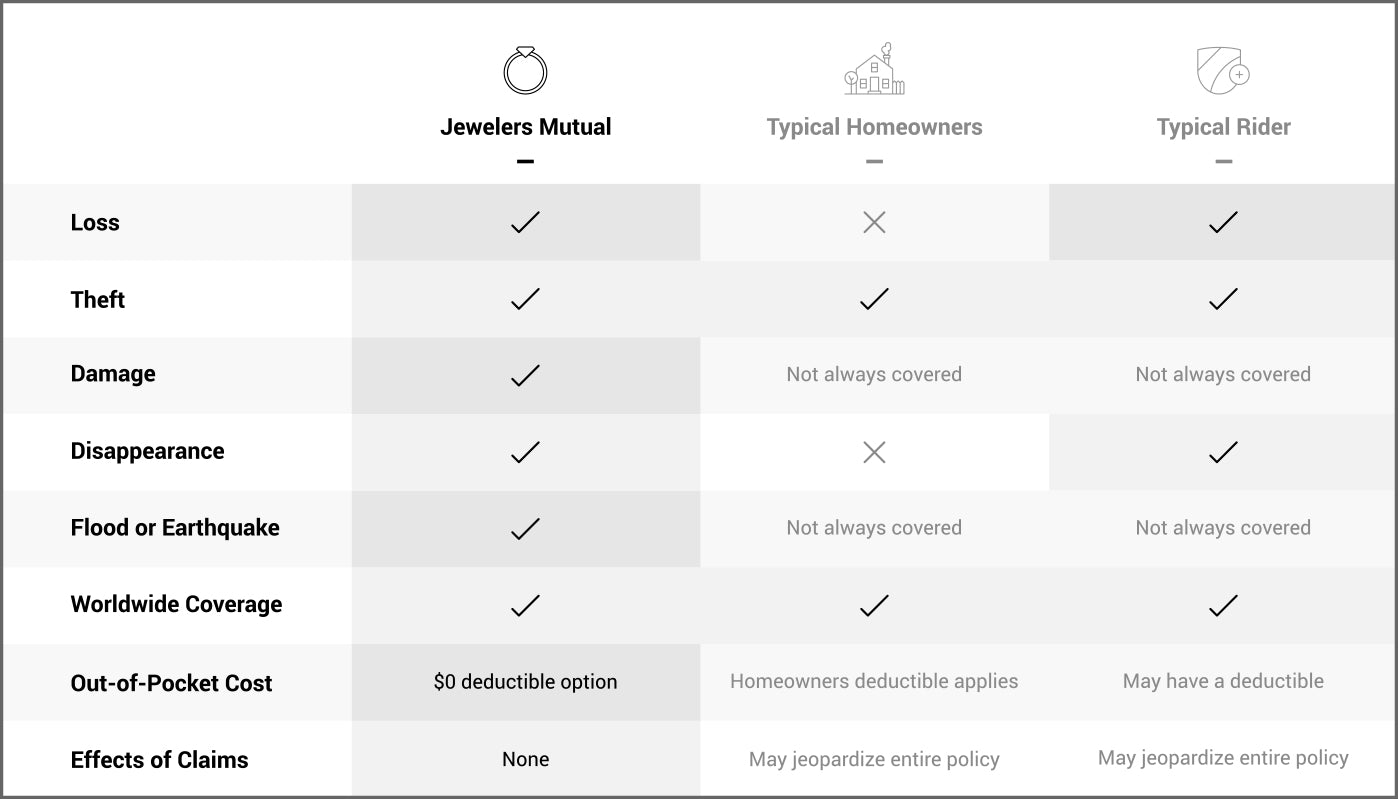Click the Typical Homeowners X mark for Disappearance
The width and height of the screenshot is (1400, 799).
[x=874, y=452]
